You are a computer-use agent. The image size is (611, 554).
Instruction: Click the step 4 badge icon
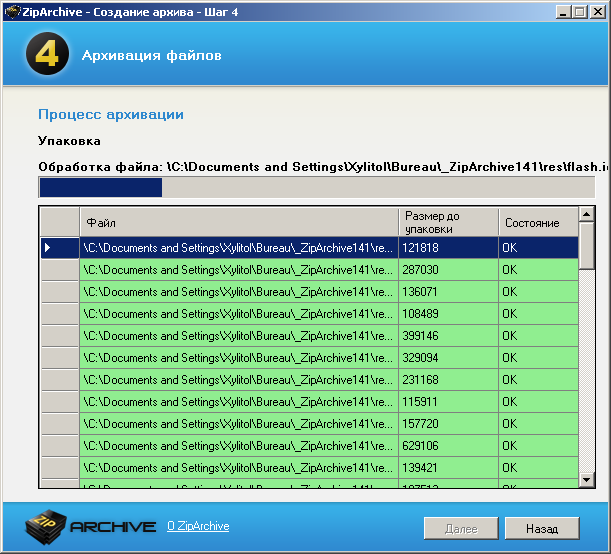point(48,54)
